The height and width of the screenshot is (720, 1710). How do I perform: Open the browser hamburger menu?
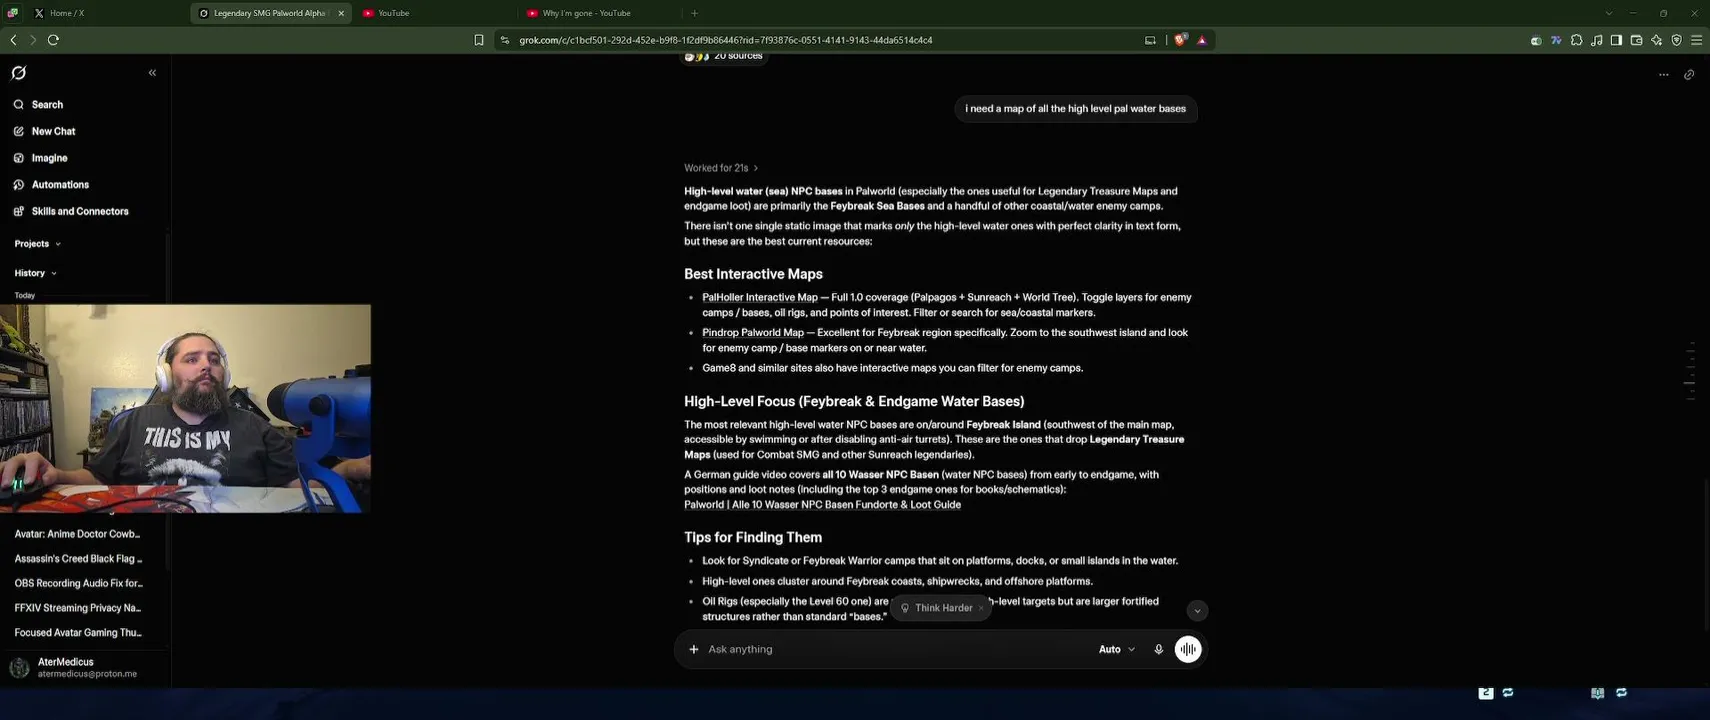click(1696, 40)
